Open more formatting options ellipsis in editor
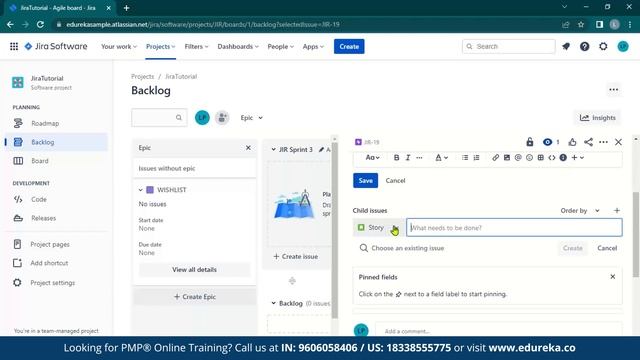This screenshot has width=640, height=360. click(419, 158)
